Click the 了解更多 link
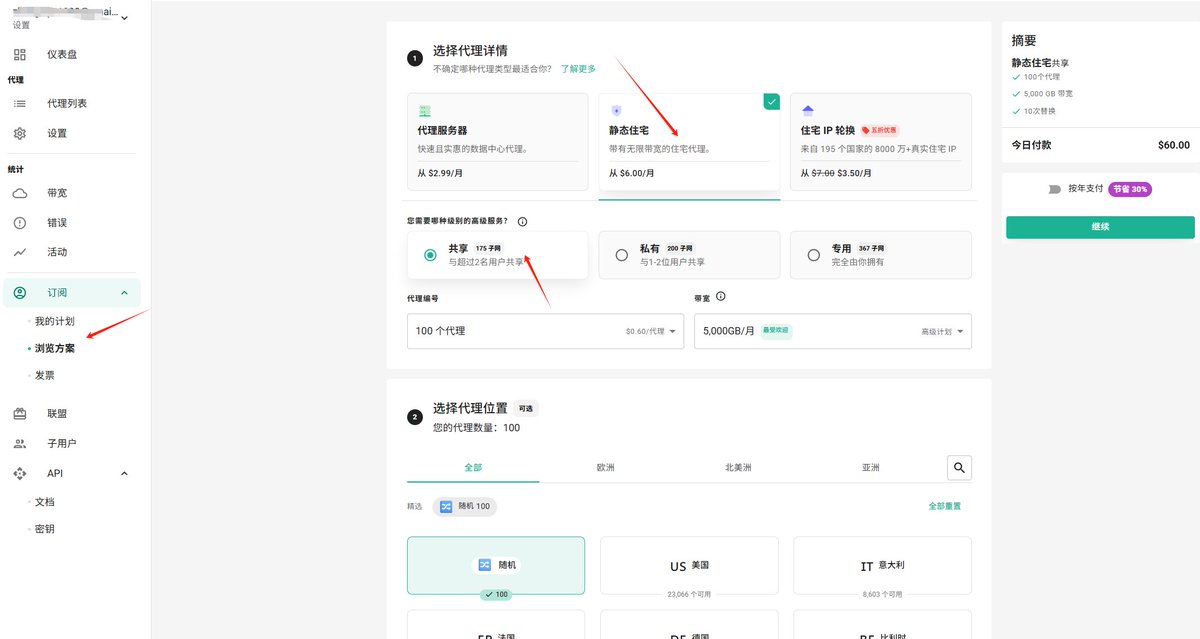Image resolution: width=1200 pixels, height=639 pixels. tap(578, 69)
